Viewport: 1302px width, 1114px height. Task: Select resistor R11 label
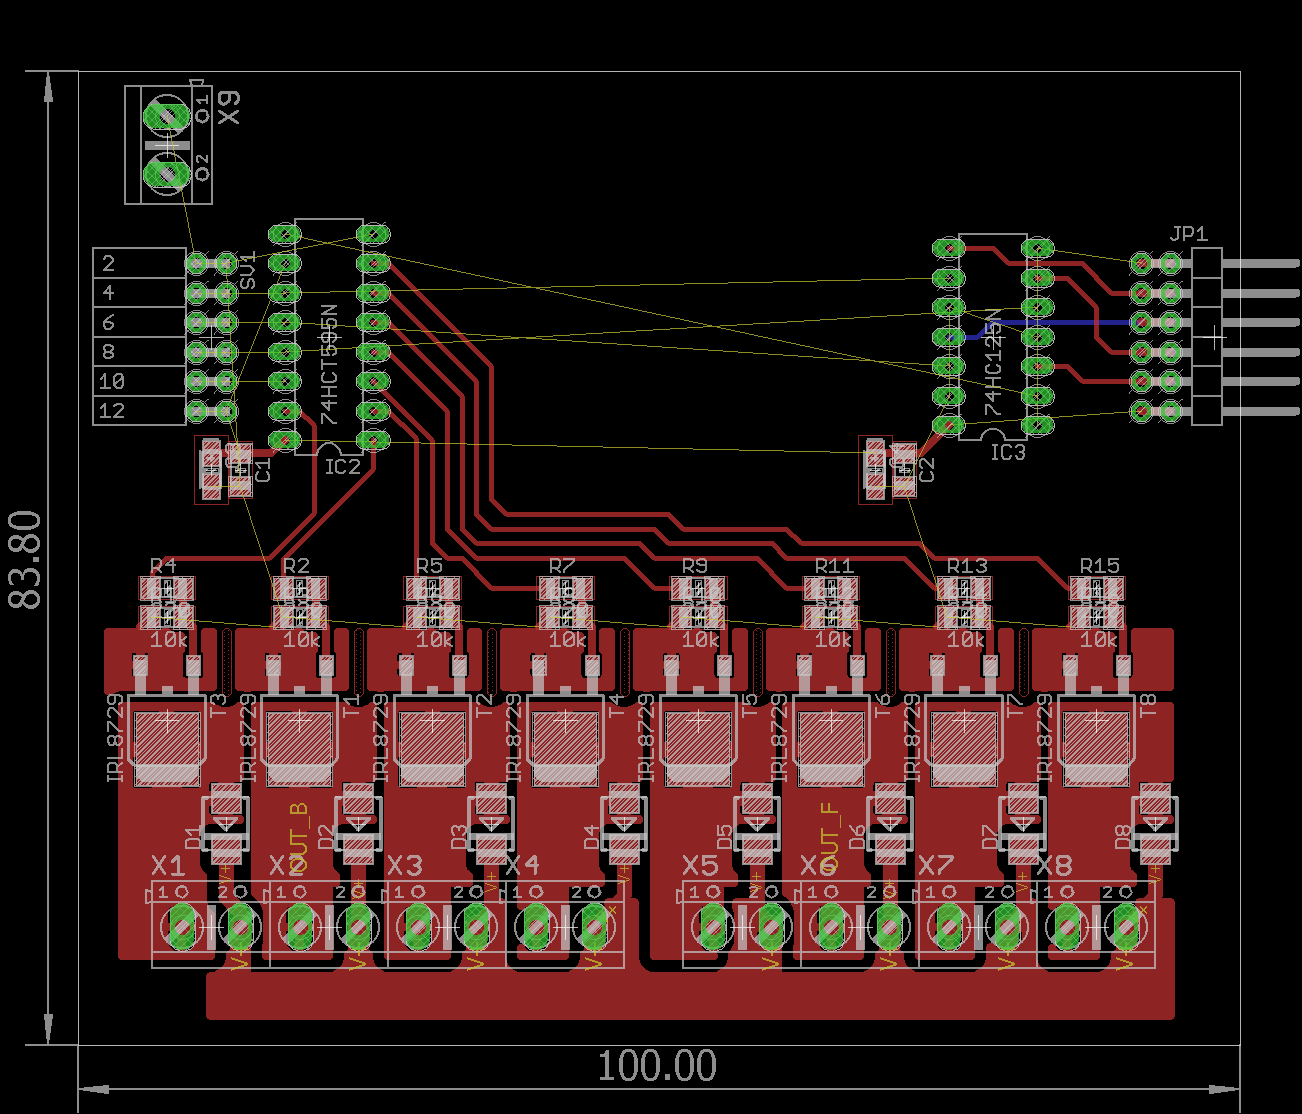(x=834, y=566)
